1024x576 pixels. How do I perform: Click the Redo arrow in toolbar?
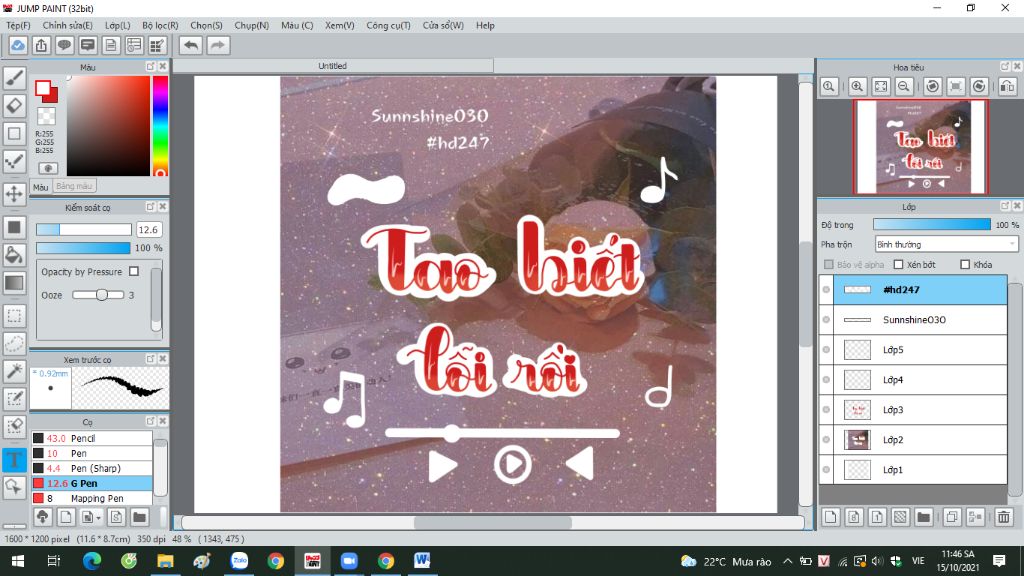click(218, 45)
